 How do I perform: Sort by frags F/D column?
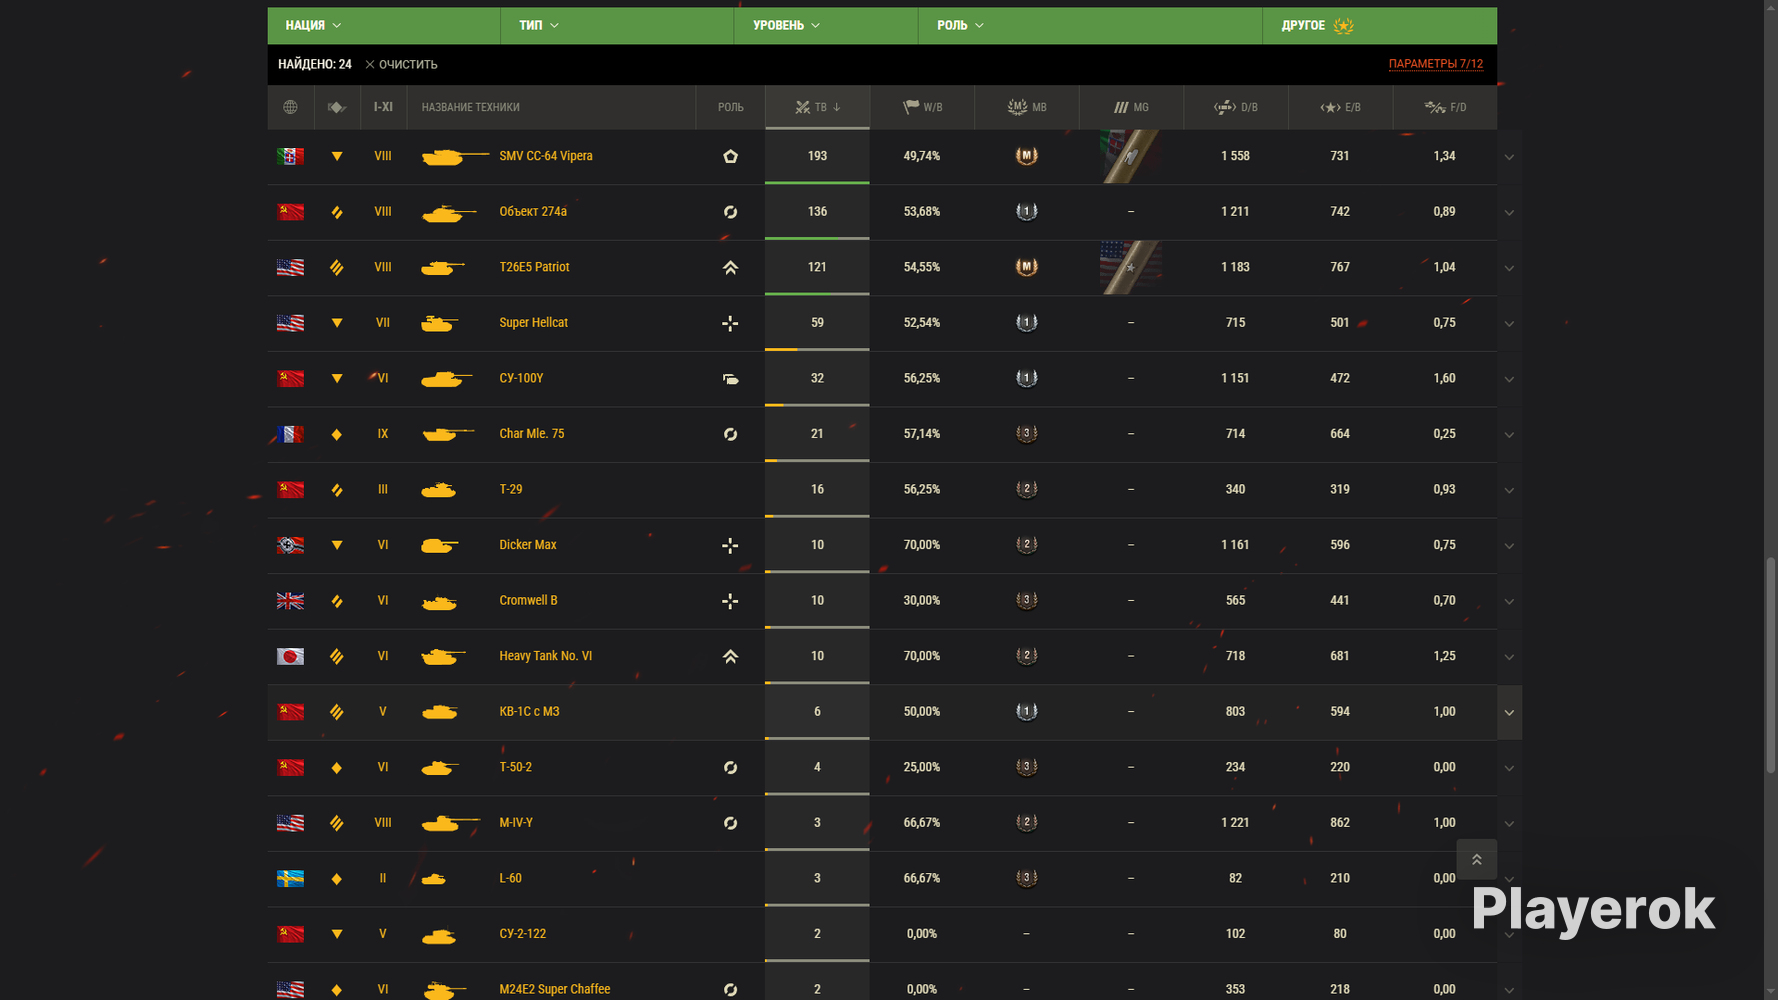tap(1445, 107)
